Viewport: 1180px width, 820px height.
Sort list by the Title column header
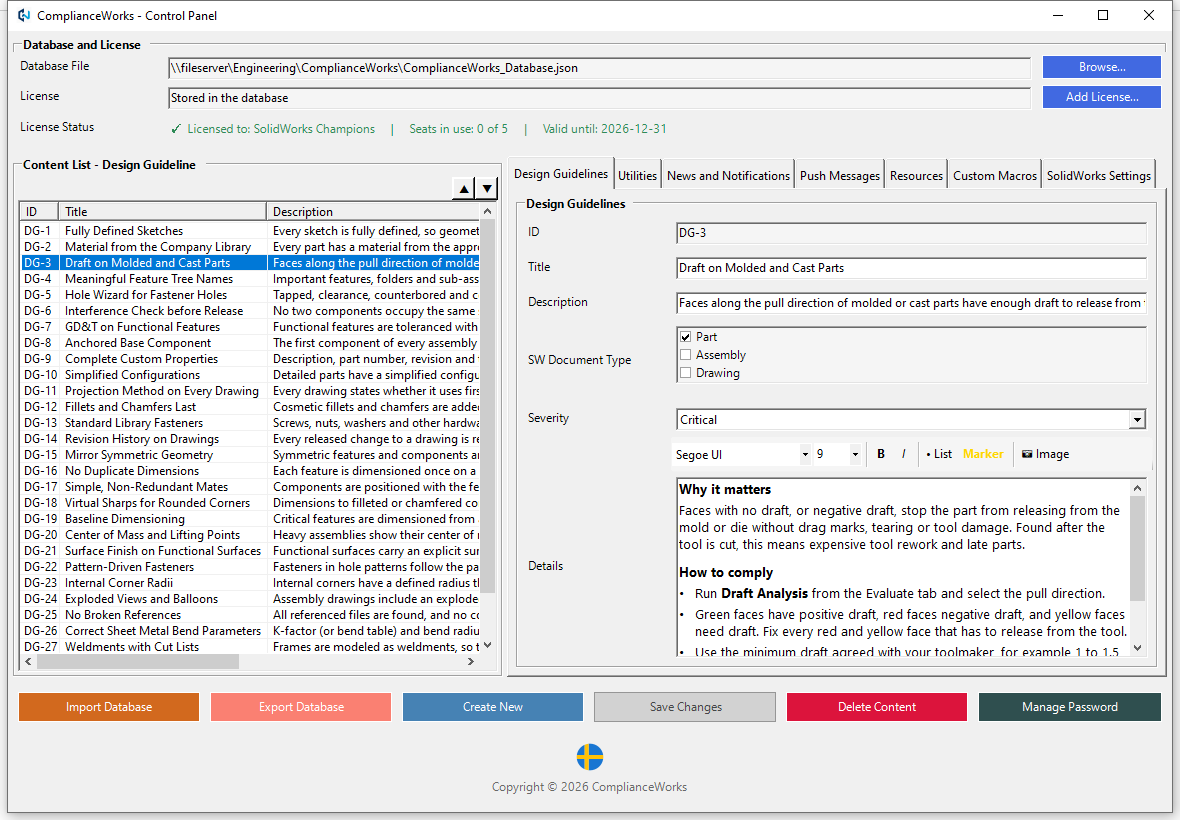point(163,211)
